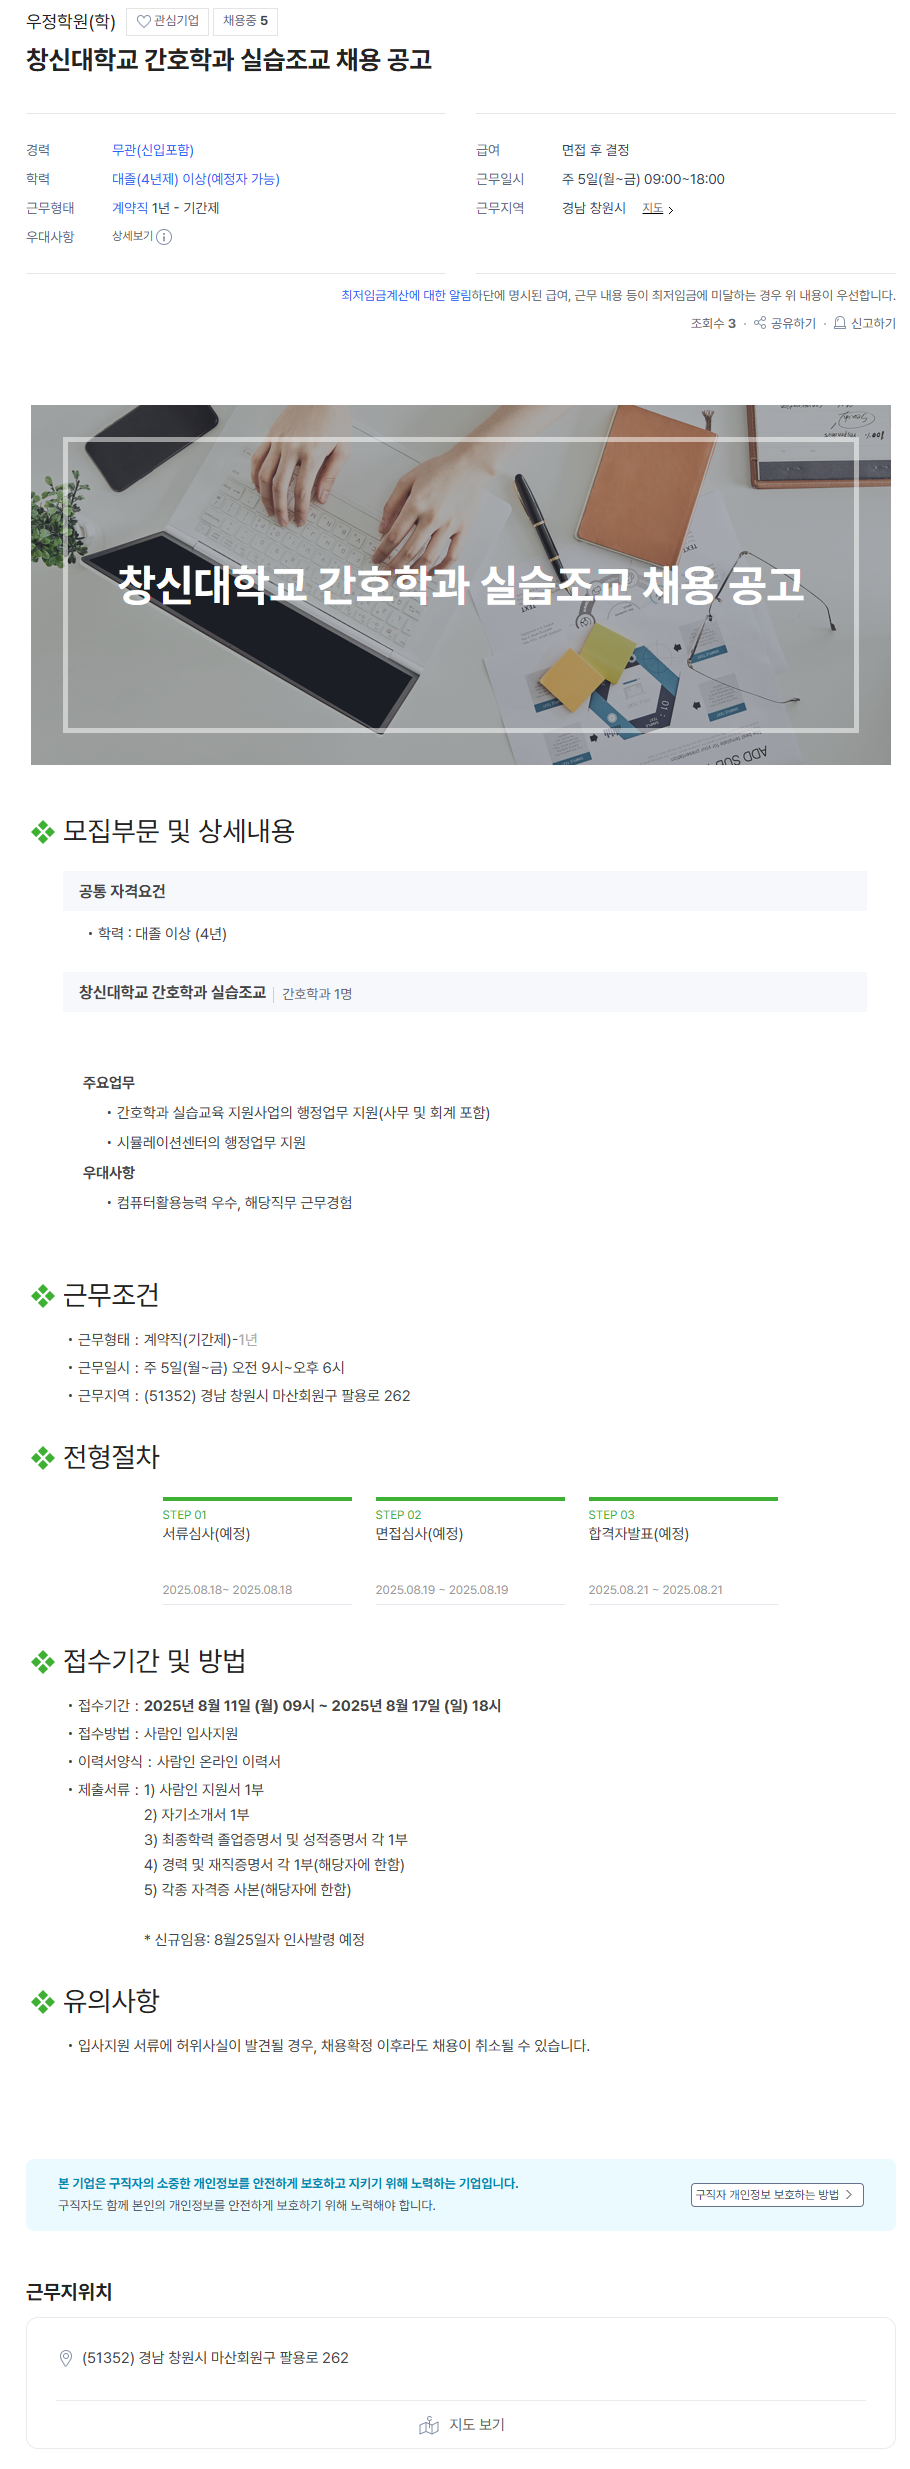This screenshot has width=910, height=2469.
Task: Select STEP 03 합격자발표(예정)
Action: pos(683,1551)
